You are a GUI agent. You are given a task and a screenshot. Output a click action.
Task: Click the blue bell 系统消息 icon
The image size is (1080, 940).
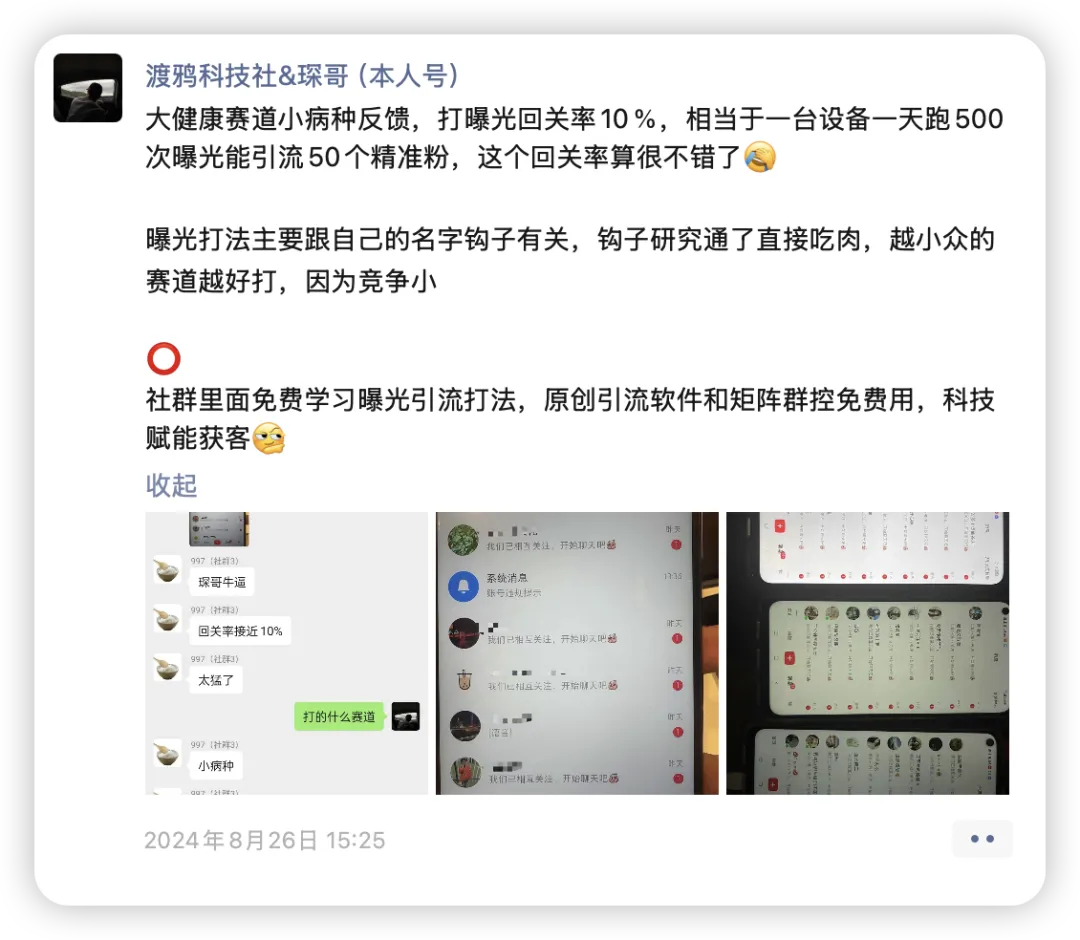(x=464, y=586)
